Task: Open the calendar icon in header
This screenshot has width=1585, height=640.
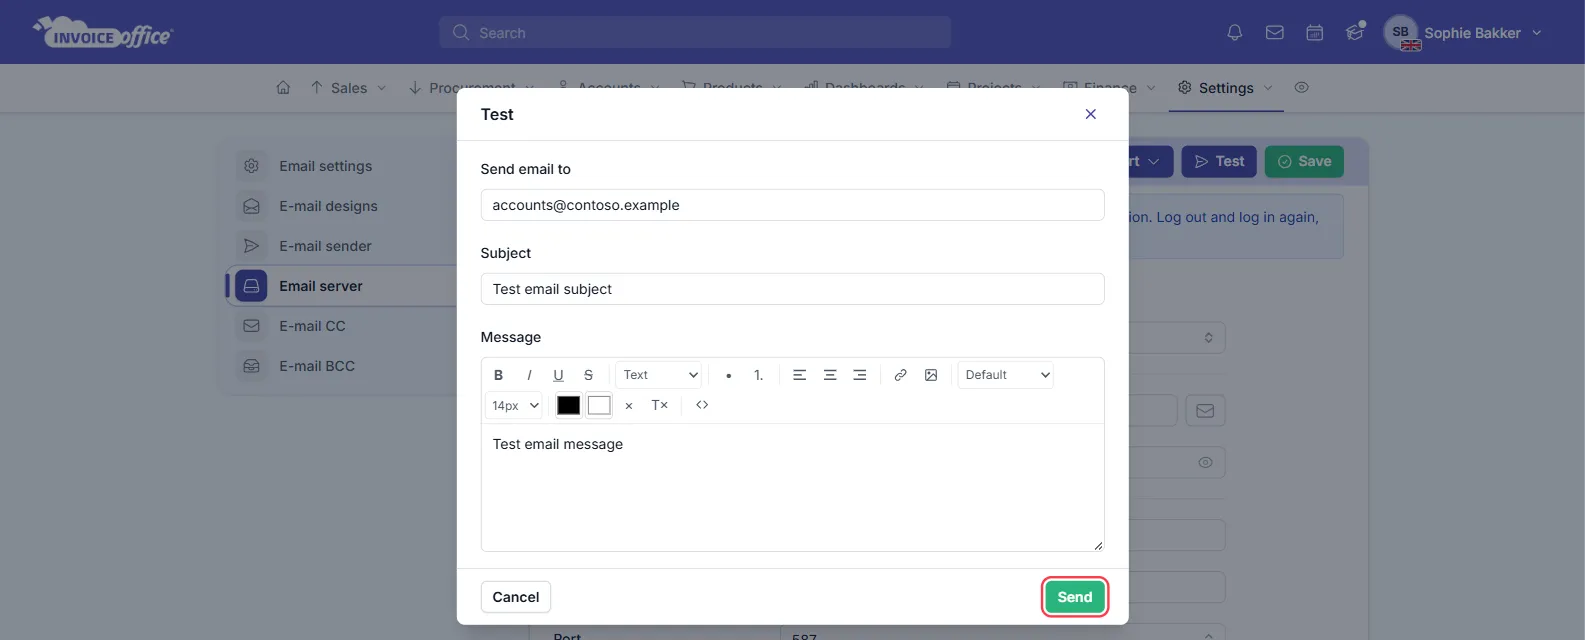Action: click(x=1314, y=33)
